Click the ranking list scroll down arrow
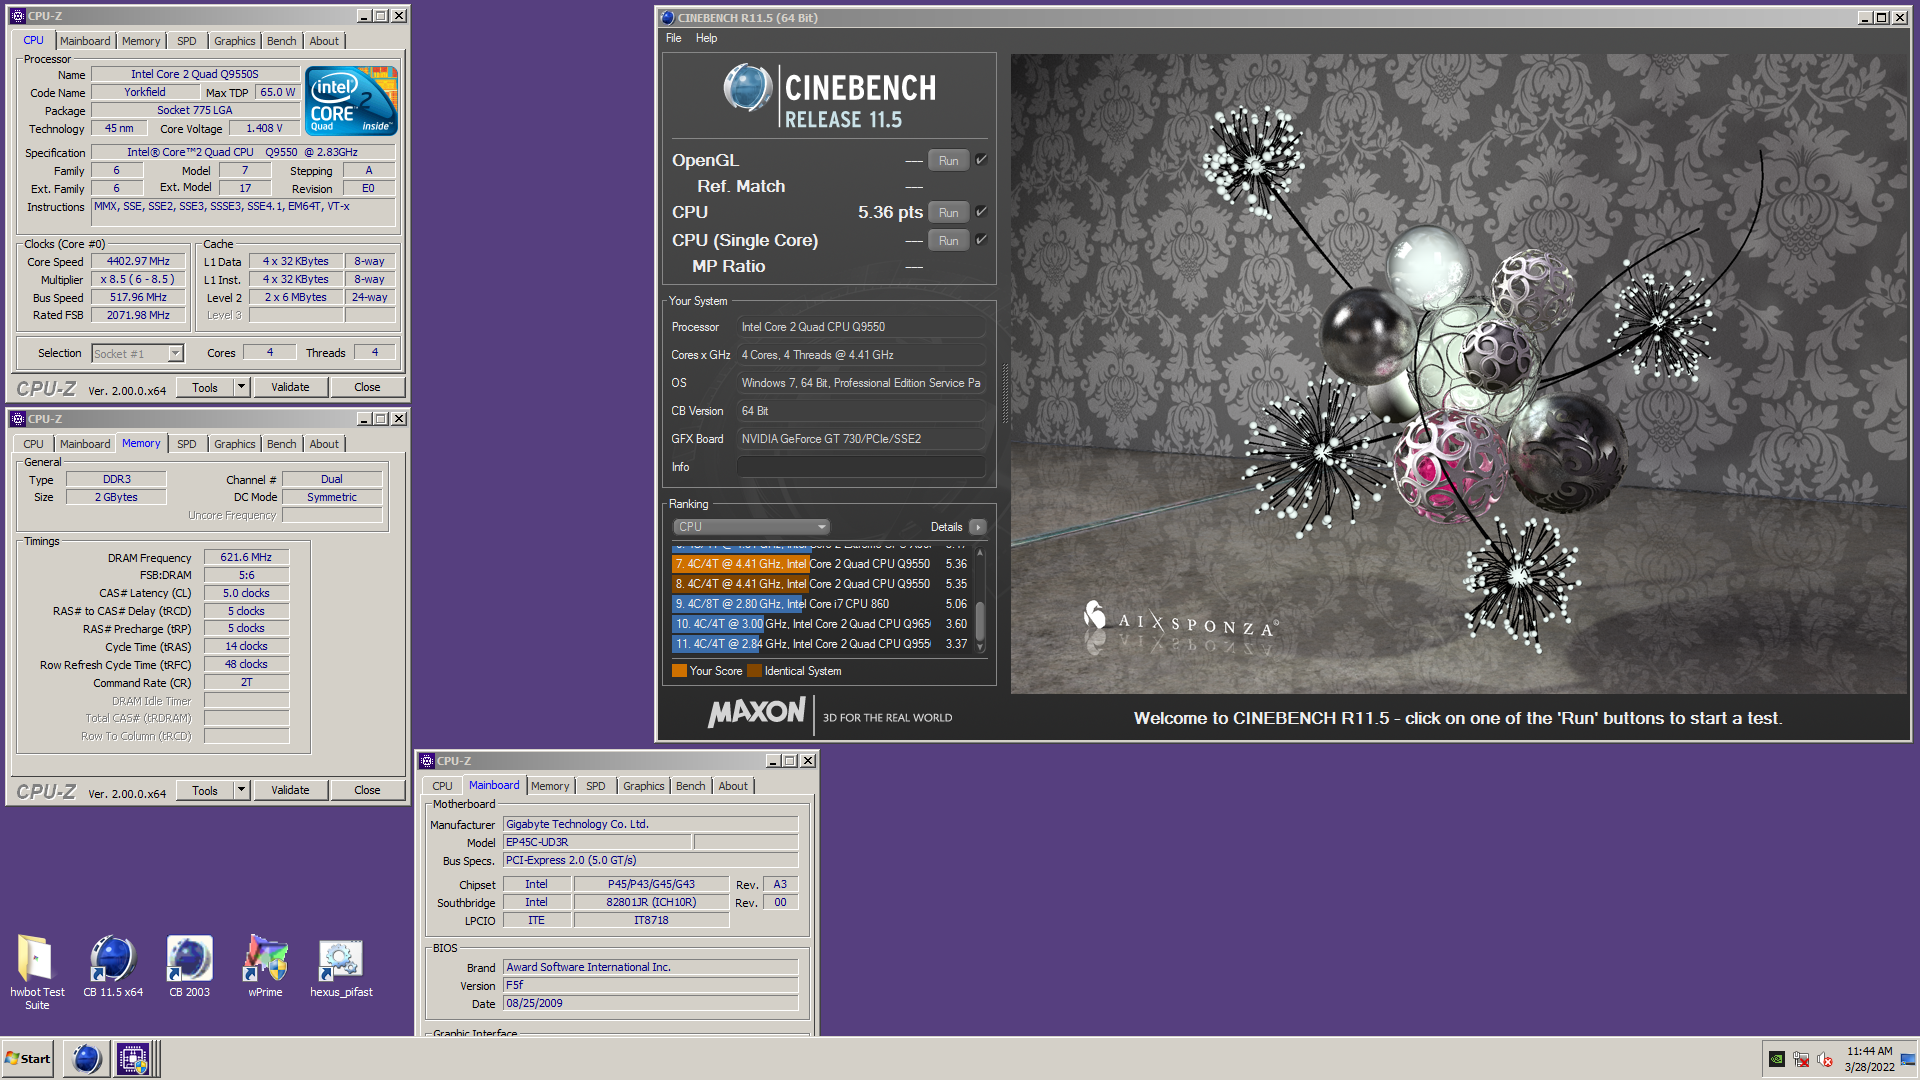This screenshot has width=1920, height=1080. point(980,647)
